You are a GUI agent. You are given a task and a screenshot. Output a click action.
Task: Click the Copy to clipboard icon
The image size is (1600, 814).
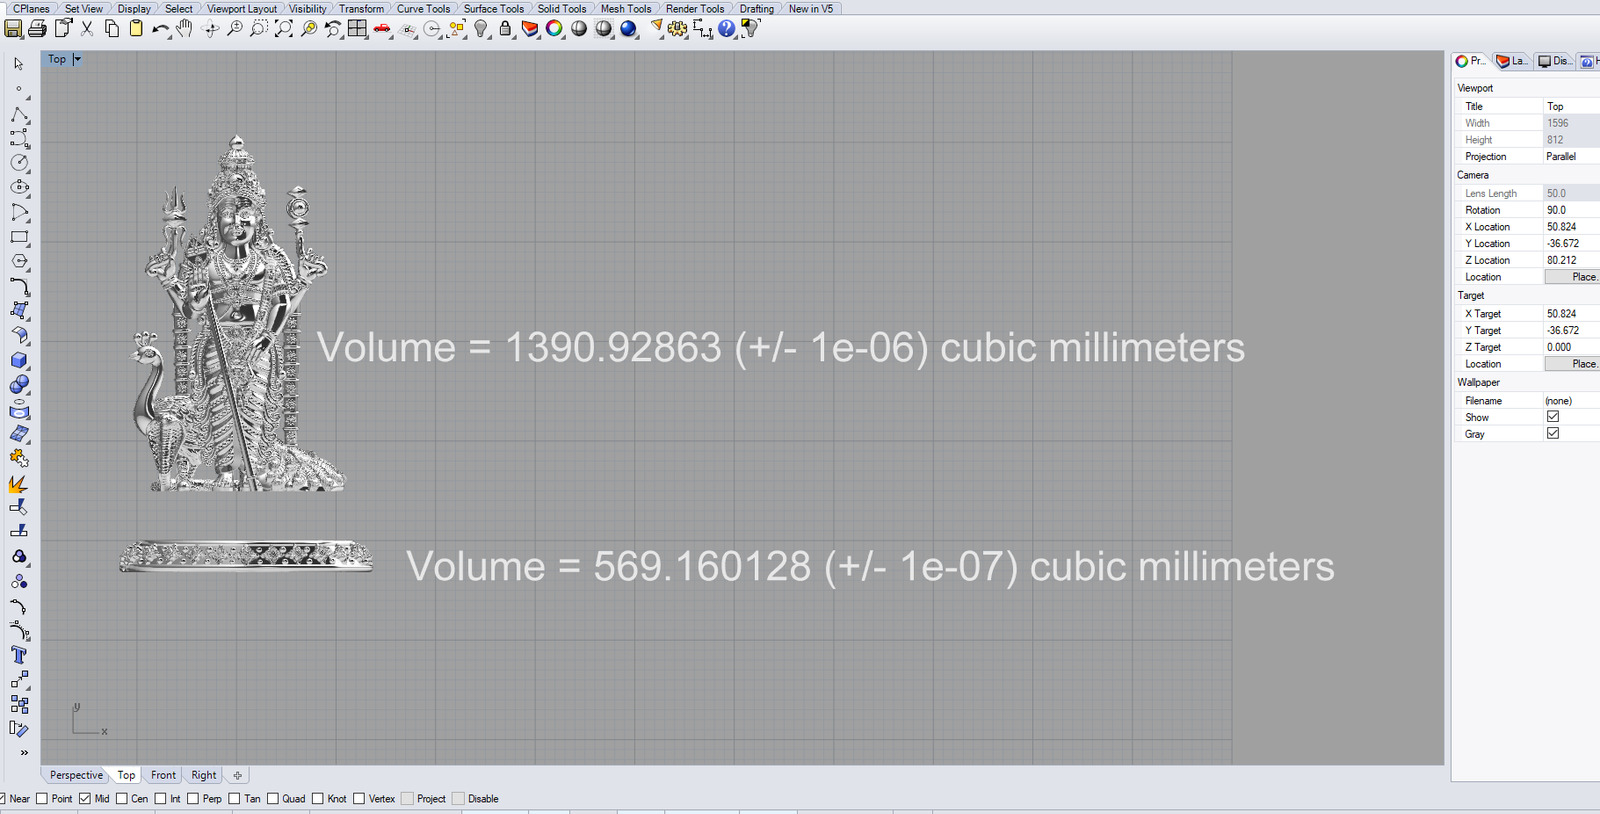click(x=112, y=29)
